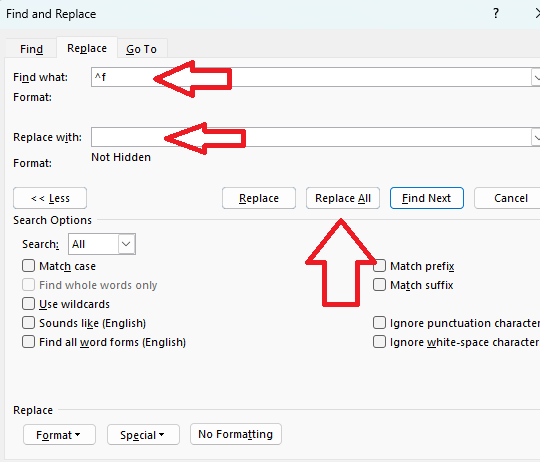
Task: Click the help question mark icon
Action: click(x=496, y=14)
